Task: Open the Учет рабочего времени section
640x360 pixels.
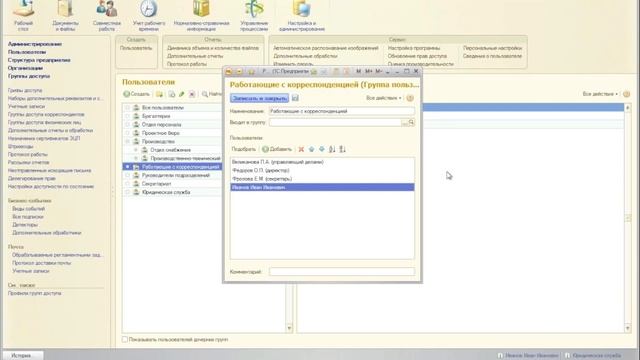Action: (149, 16)
